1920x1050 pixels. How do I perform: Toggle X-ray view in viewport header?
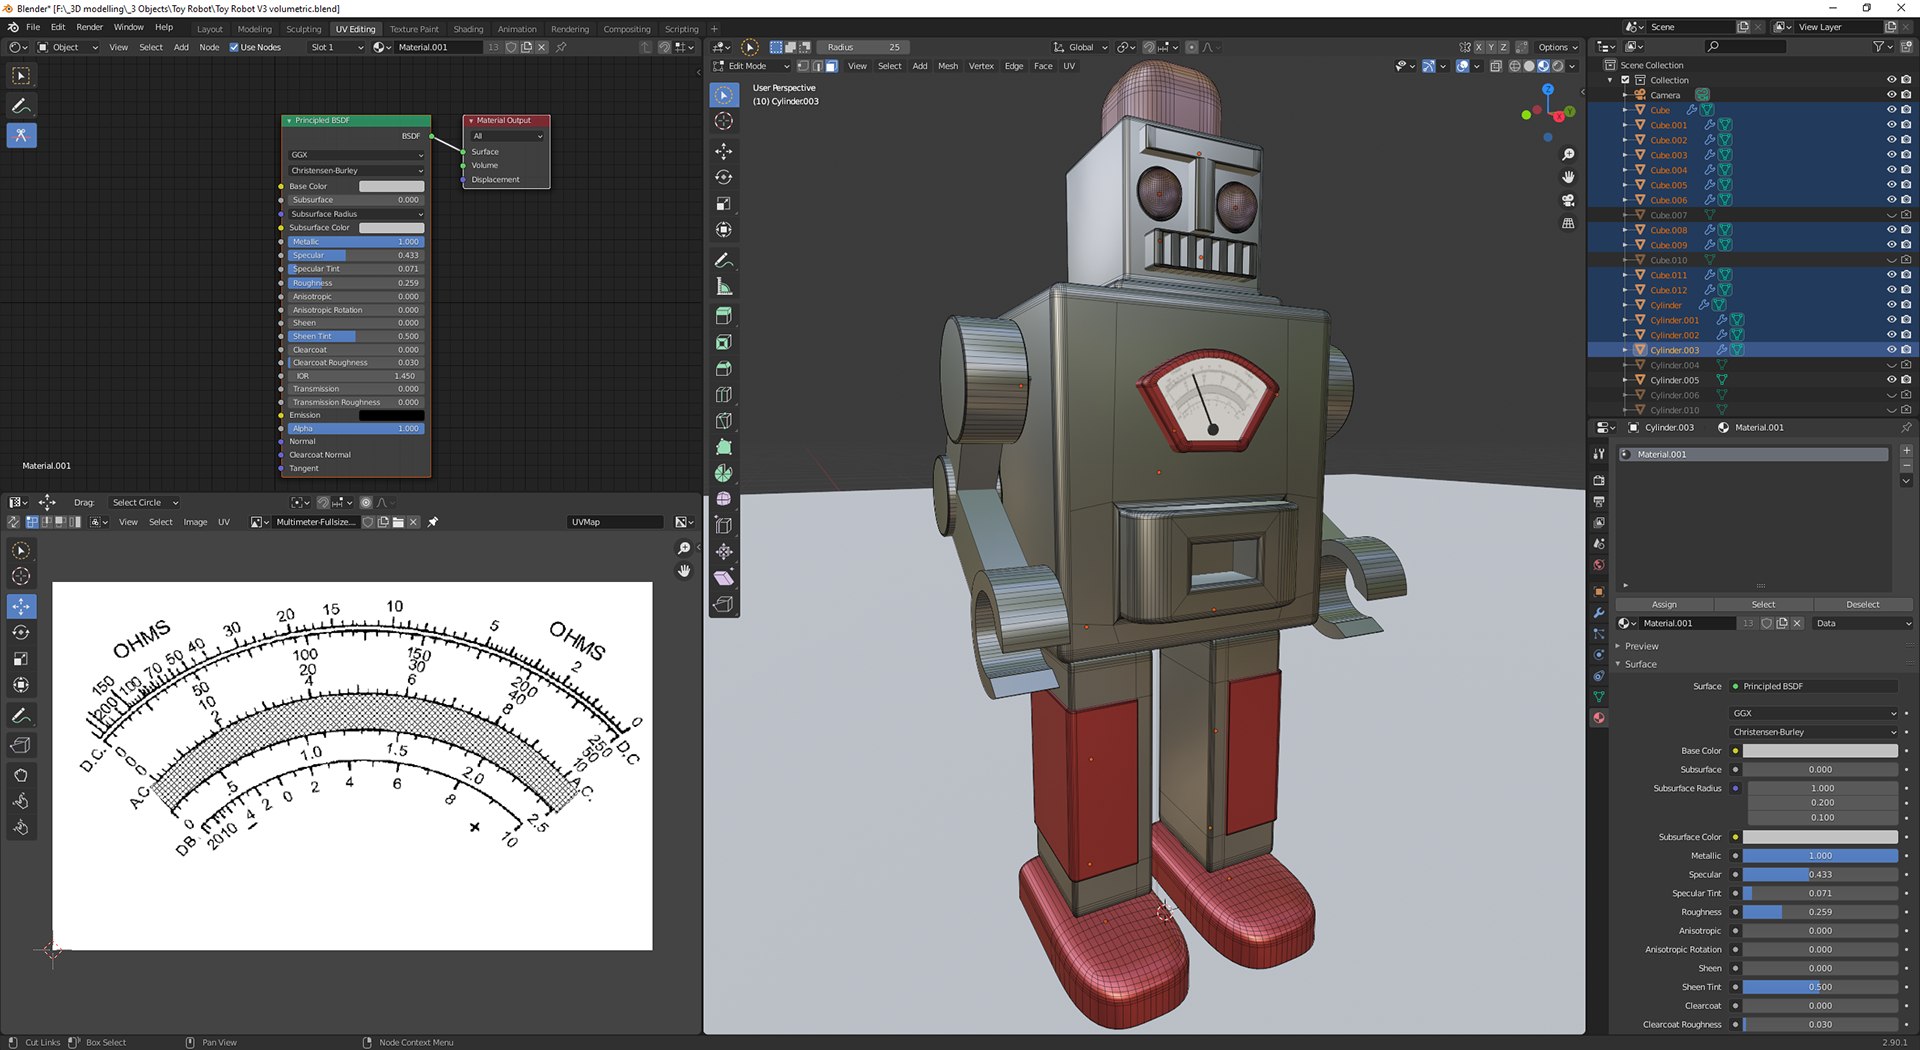1496,66
